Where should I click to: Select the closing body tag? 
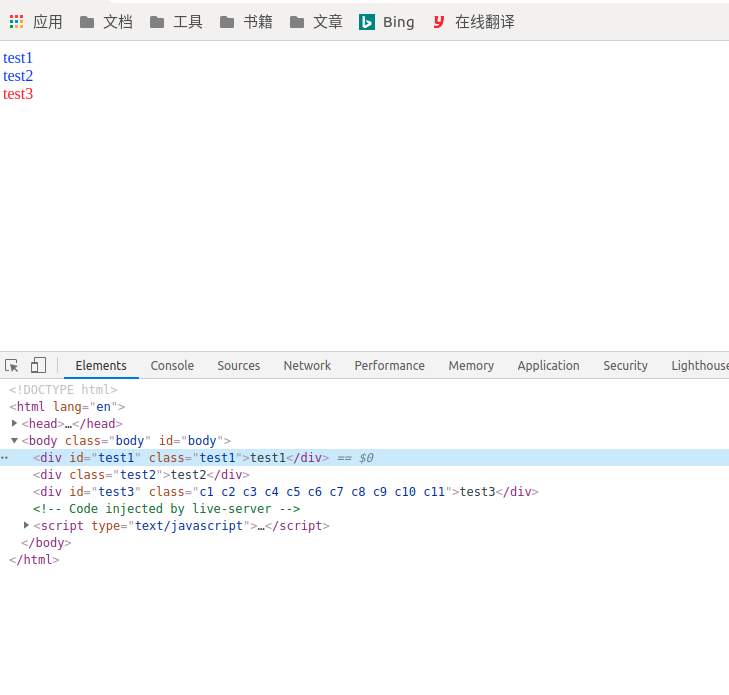tap(46, 543)
